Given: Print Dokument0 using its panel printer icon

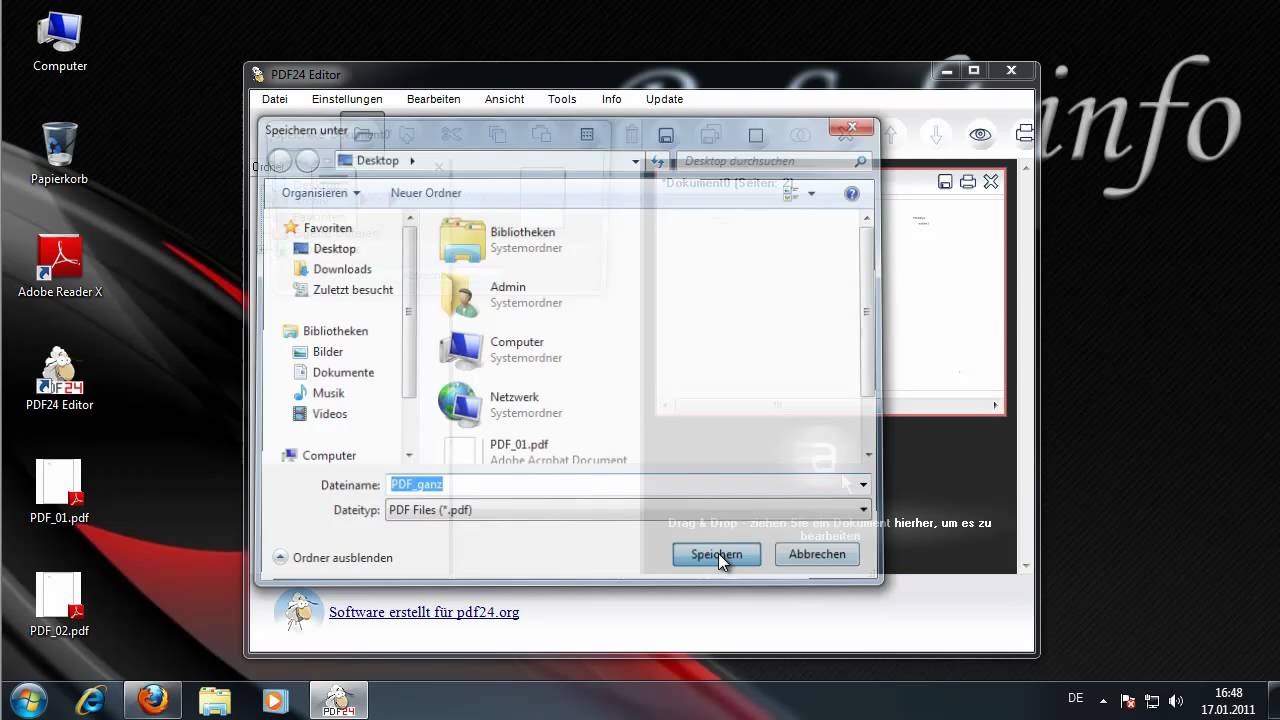Looking at the screenshot, I should coord(967,181).
